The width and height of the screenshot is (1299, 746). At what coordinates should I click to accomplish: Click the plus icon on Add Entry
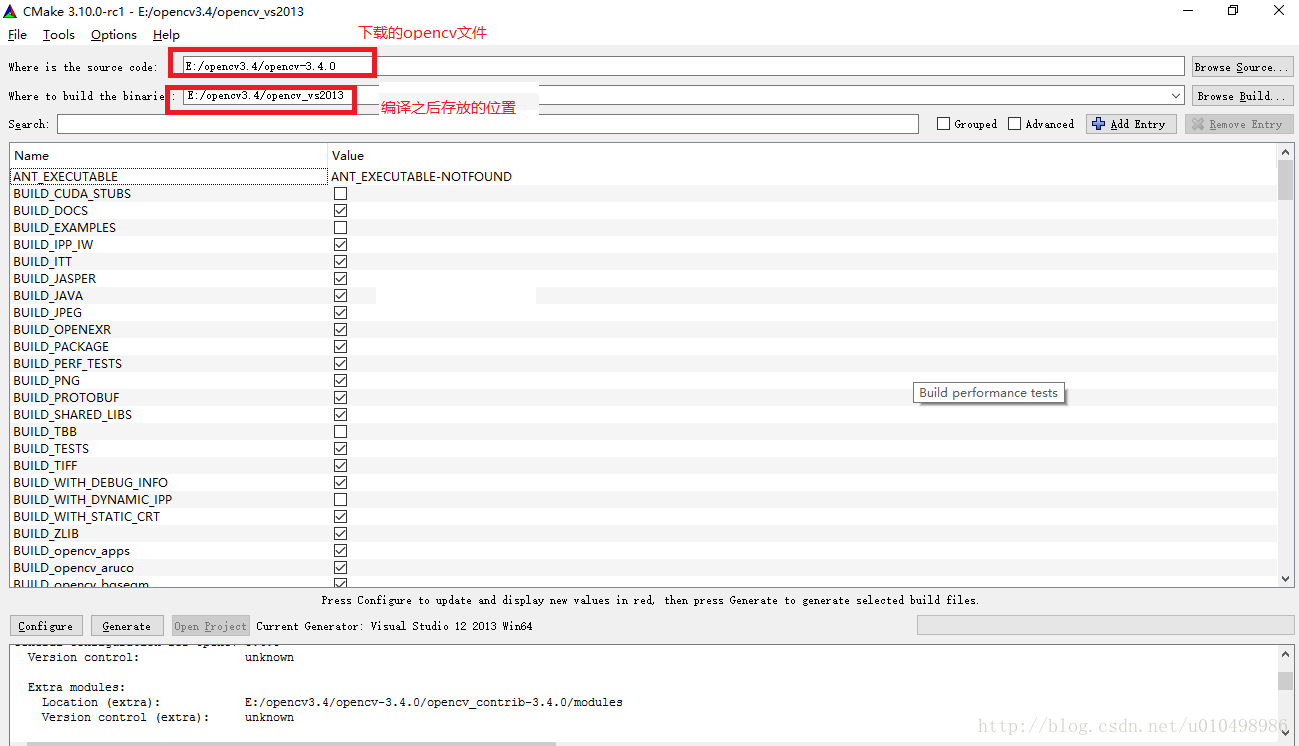pyautogui.click(x=1098, y=124)
